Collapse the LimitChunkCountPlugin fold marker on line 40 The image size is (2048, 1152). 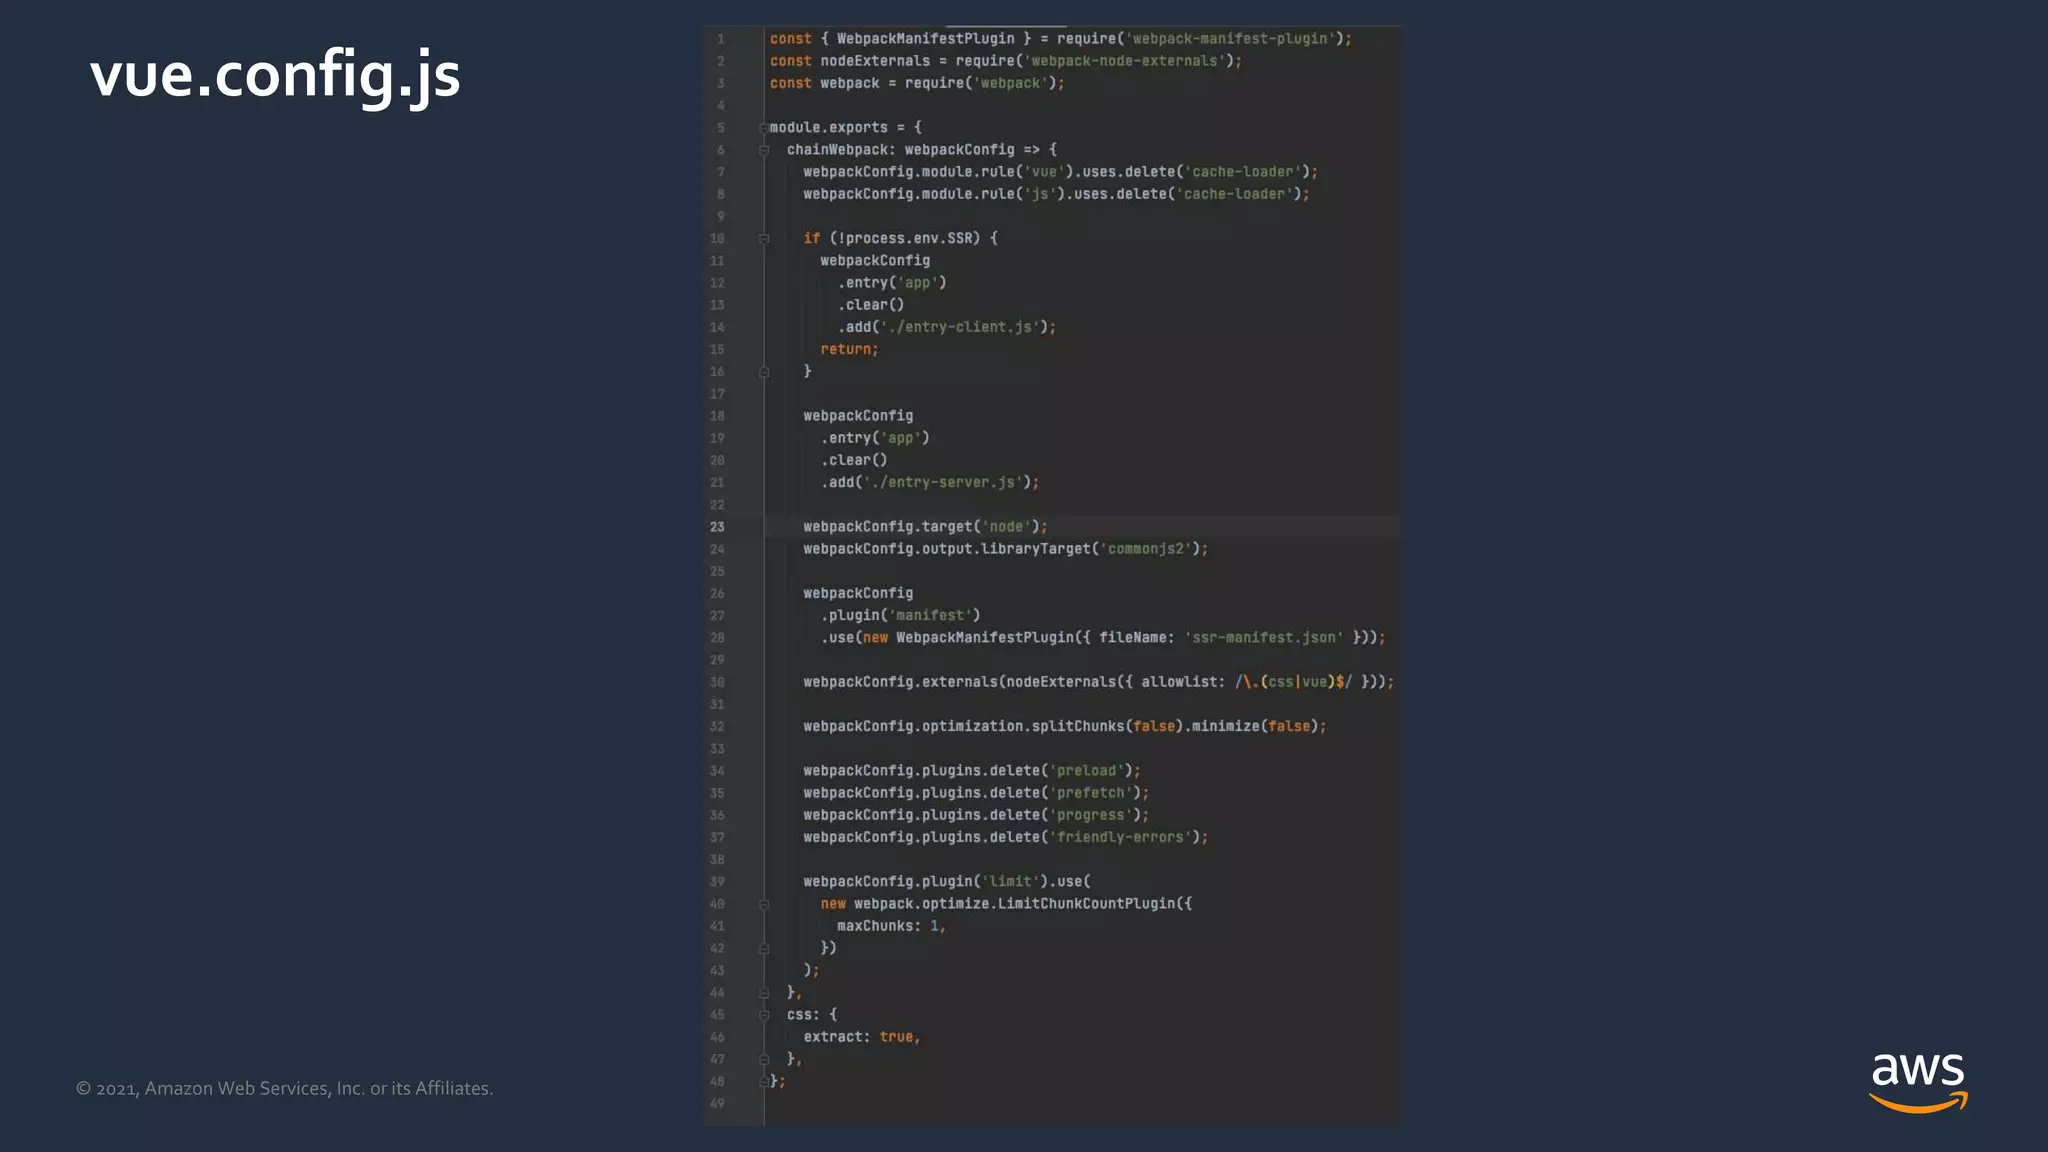coord(764,904)
